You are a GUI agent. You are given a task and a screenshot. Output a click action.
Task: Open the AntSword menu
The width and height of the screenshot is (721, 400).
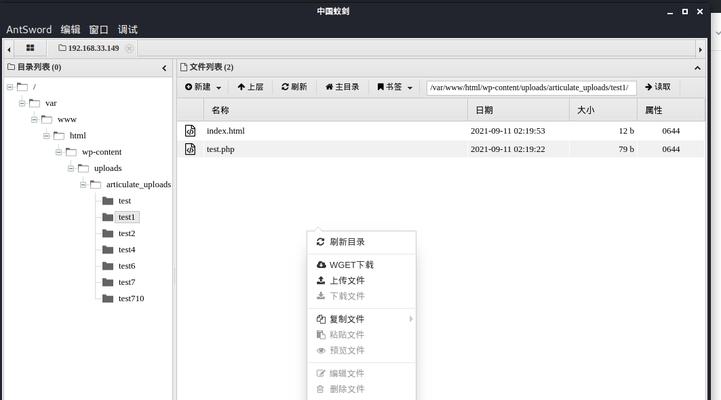pos(29,29)
